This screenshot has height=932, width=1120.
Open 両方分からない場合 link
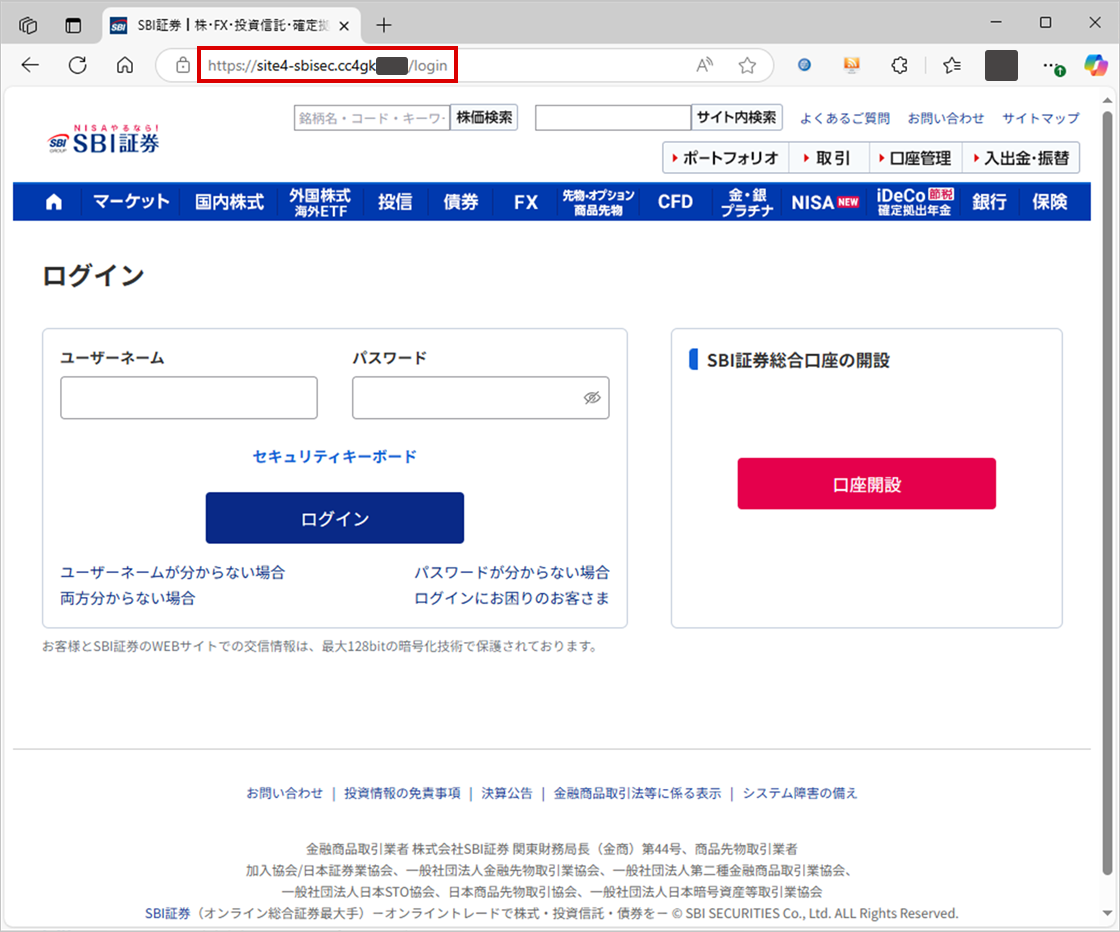click(x=127, y=598)
